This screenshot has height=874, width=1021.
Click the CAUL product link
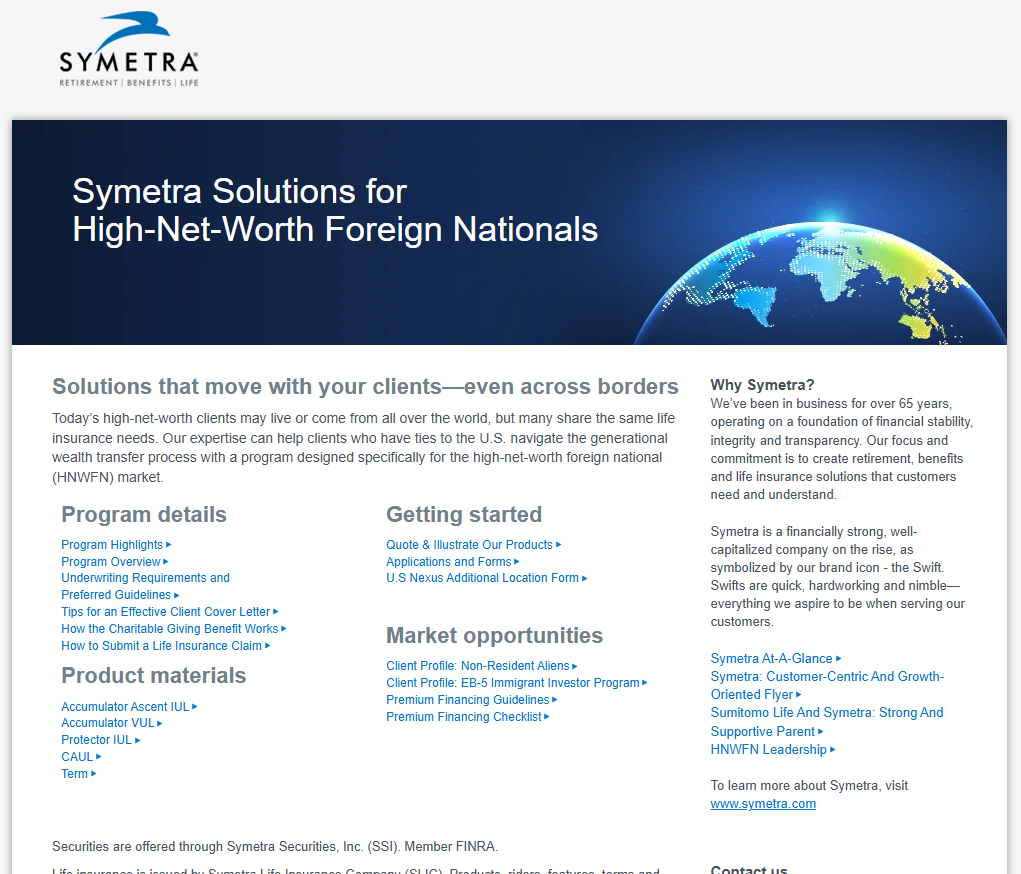coord(77,757)
